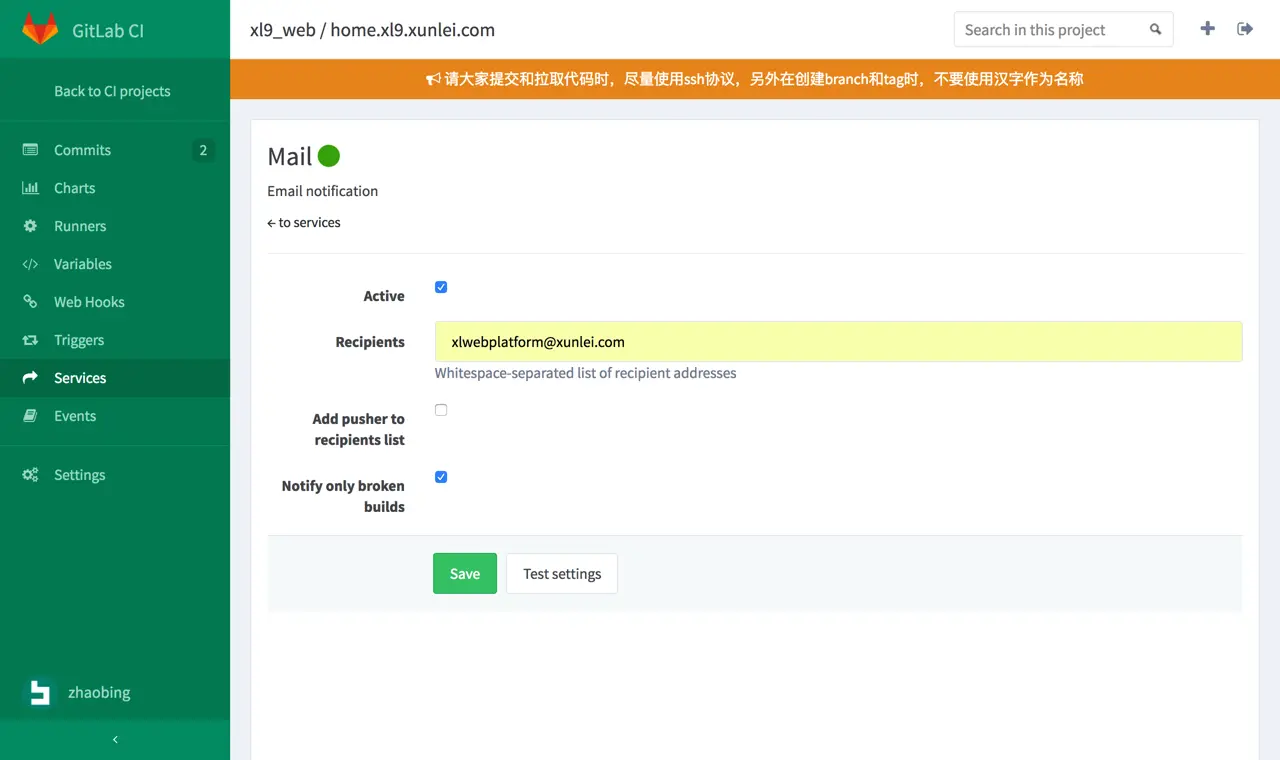Enable Add pusher to recipients list
The width and height of the screenshot is (1280, 760).
point(441,410)
